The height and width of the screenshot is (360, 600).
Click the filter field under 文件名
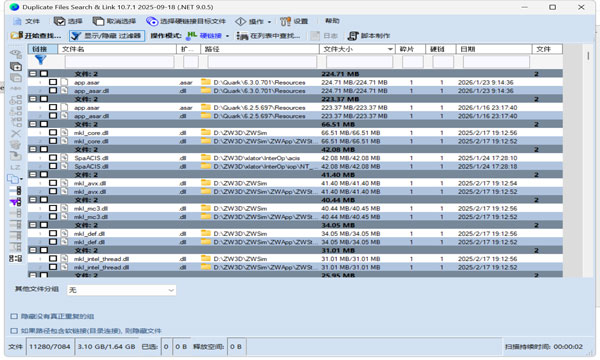pyautogui.click(x=119, y=62)
